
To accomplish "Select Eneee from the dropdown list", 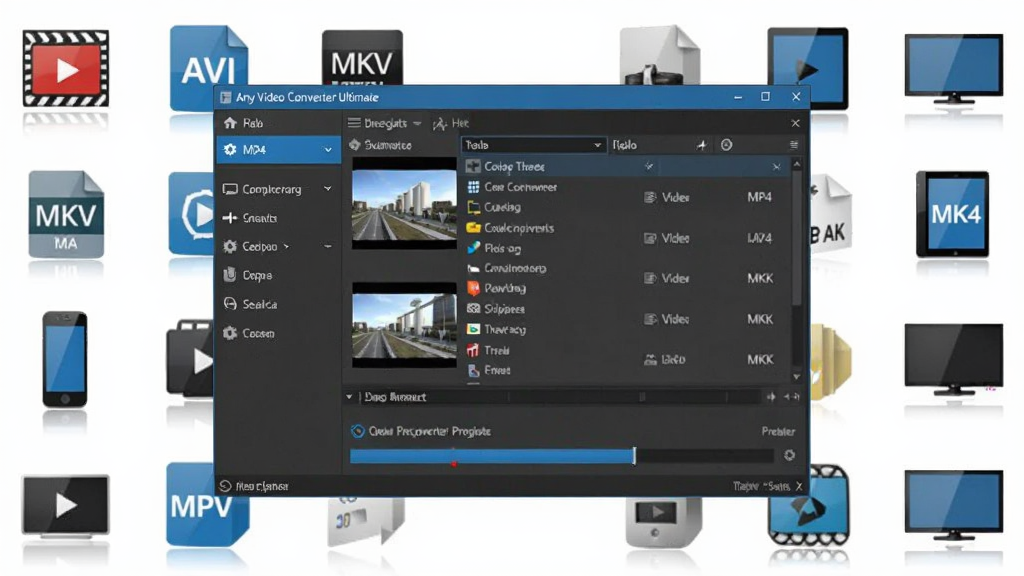I will 497,370.
